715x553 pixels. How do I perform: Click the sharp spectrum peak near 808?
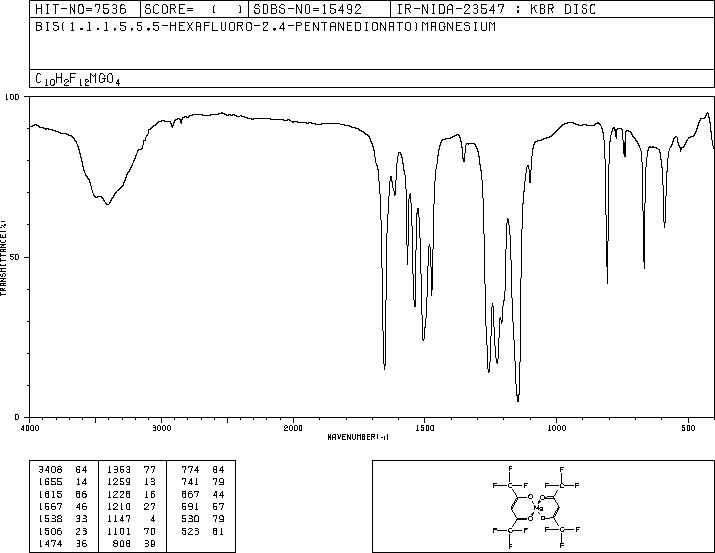pos(607,278)
